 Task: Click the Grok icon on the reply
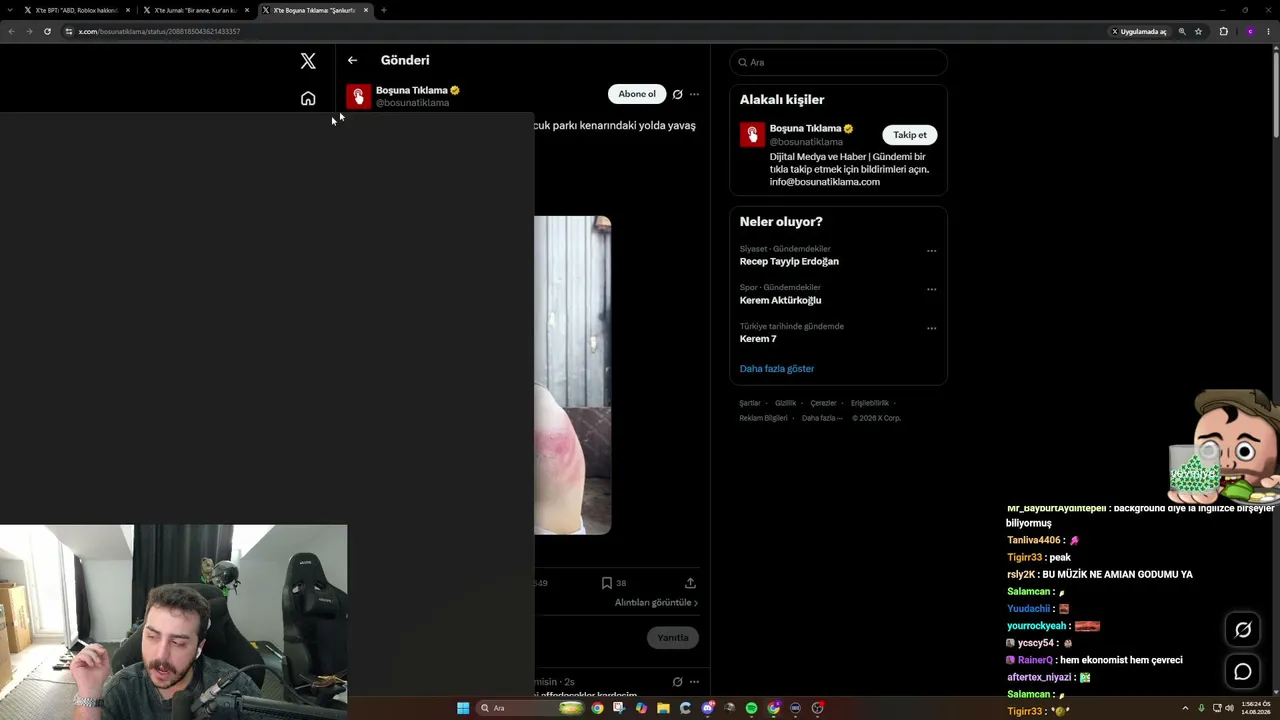677,682
